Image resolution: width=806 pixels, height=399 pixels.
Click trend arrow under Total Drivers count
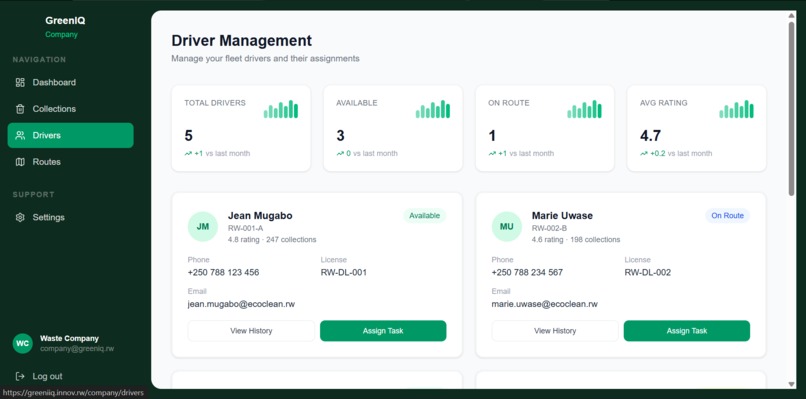[x=188, y=153]
